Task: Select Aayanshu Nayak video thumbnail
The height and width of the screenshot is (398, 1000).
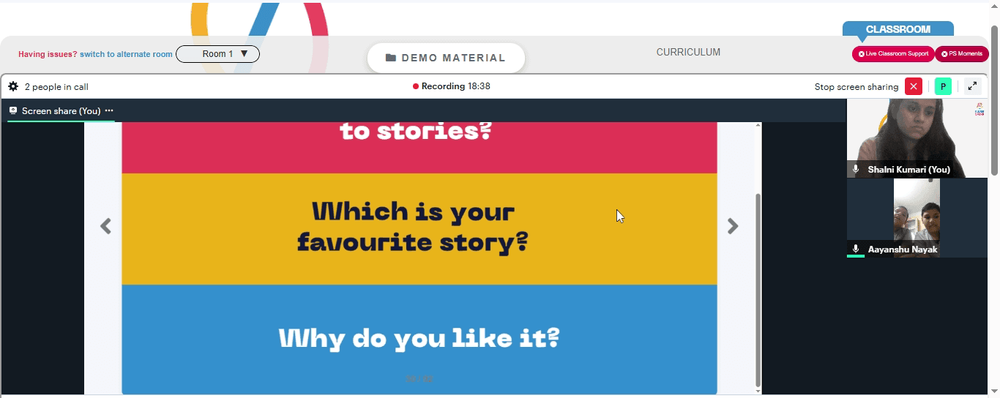Action: point(916,218)
